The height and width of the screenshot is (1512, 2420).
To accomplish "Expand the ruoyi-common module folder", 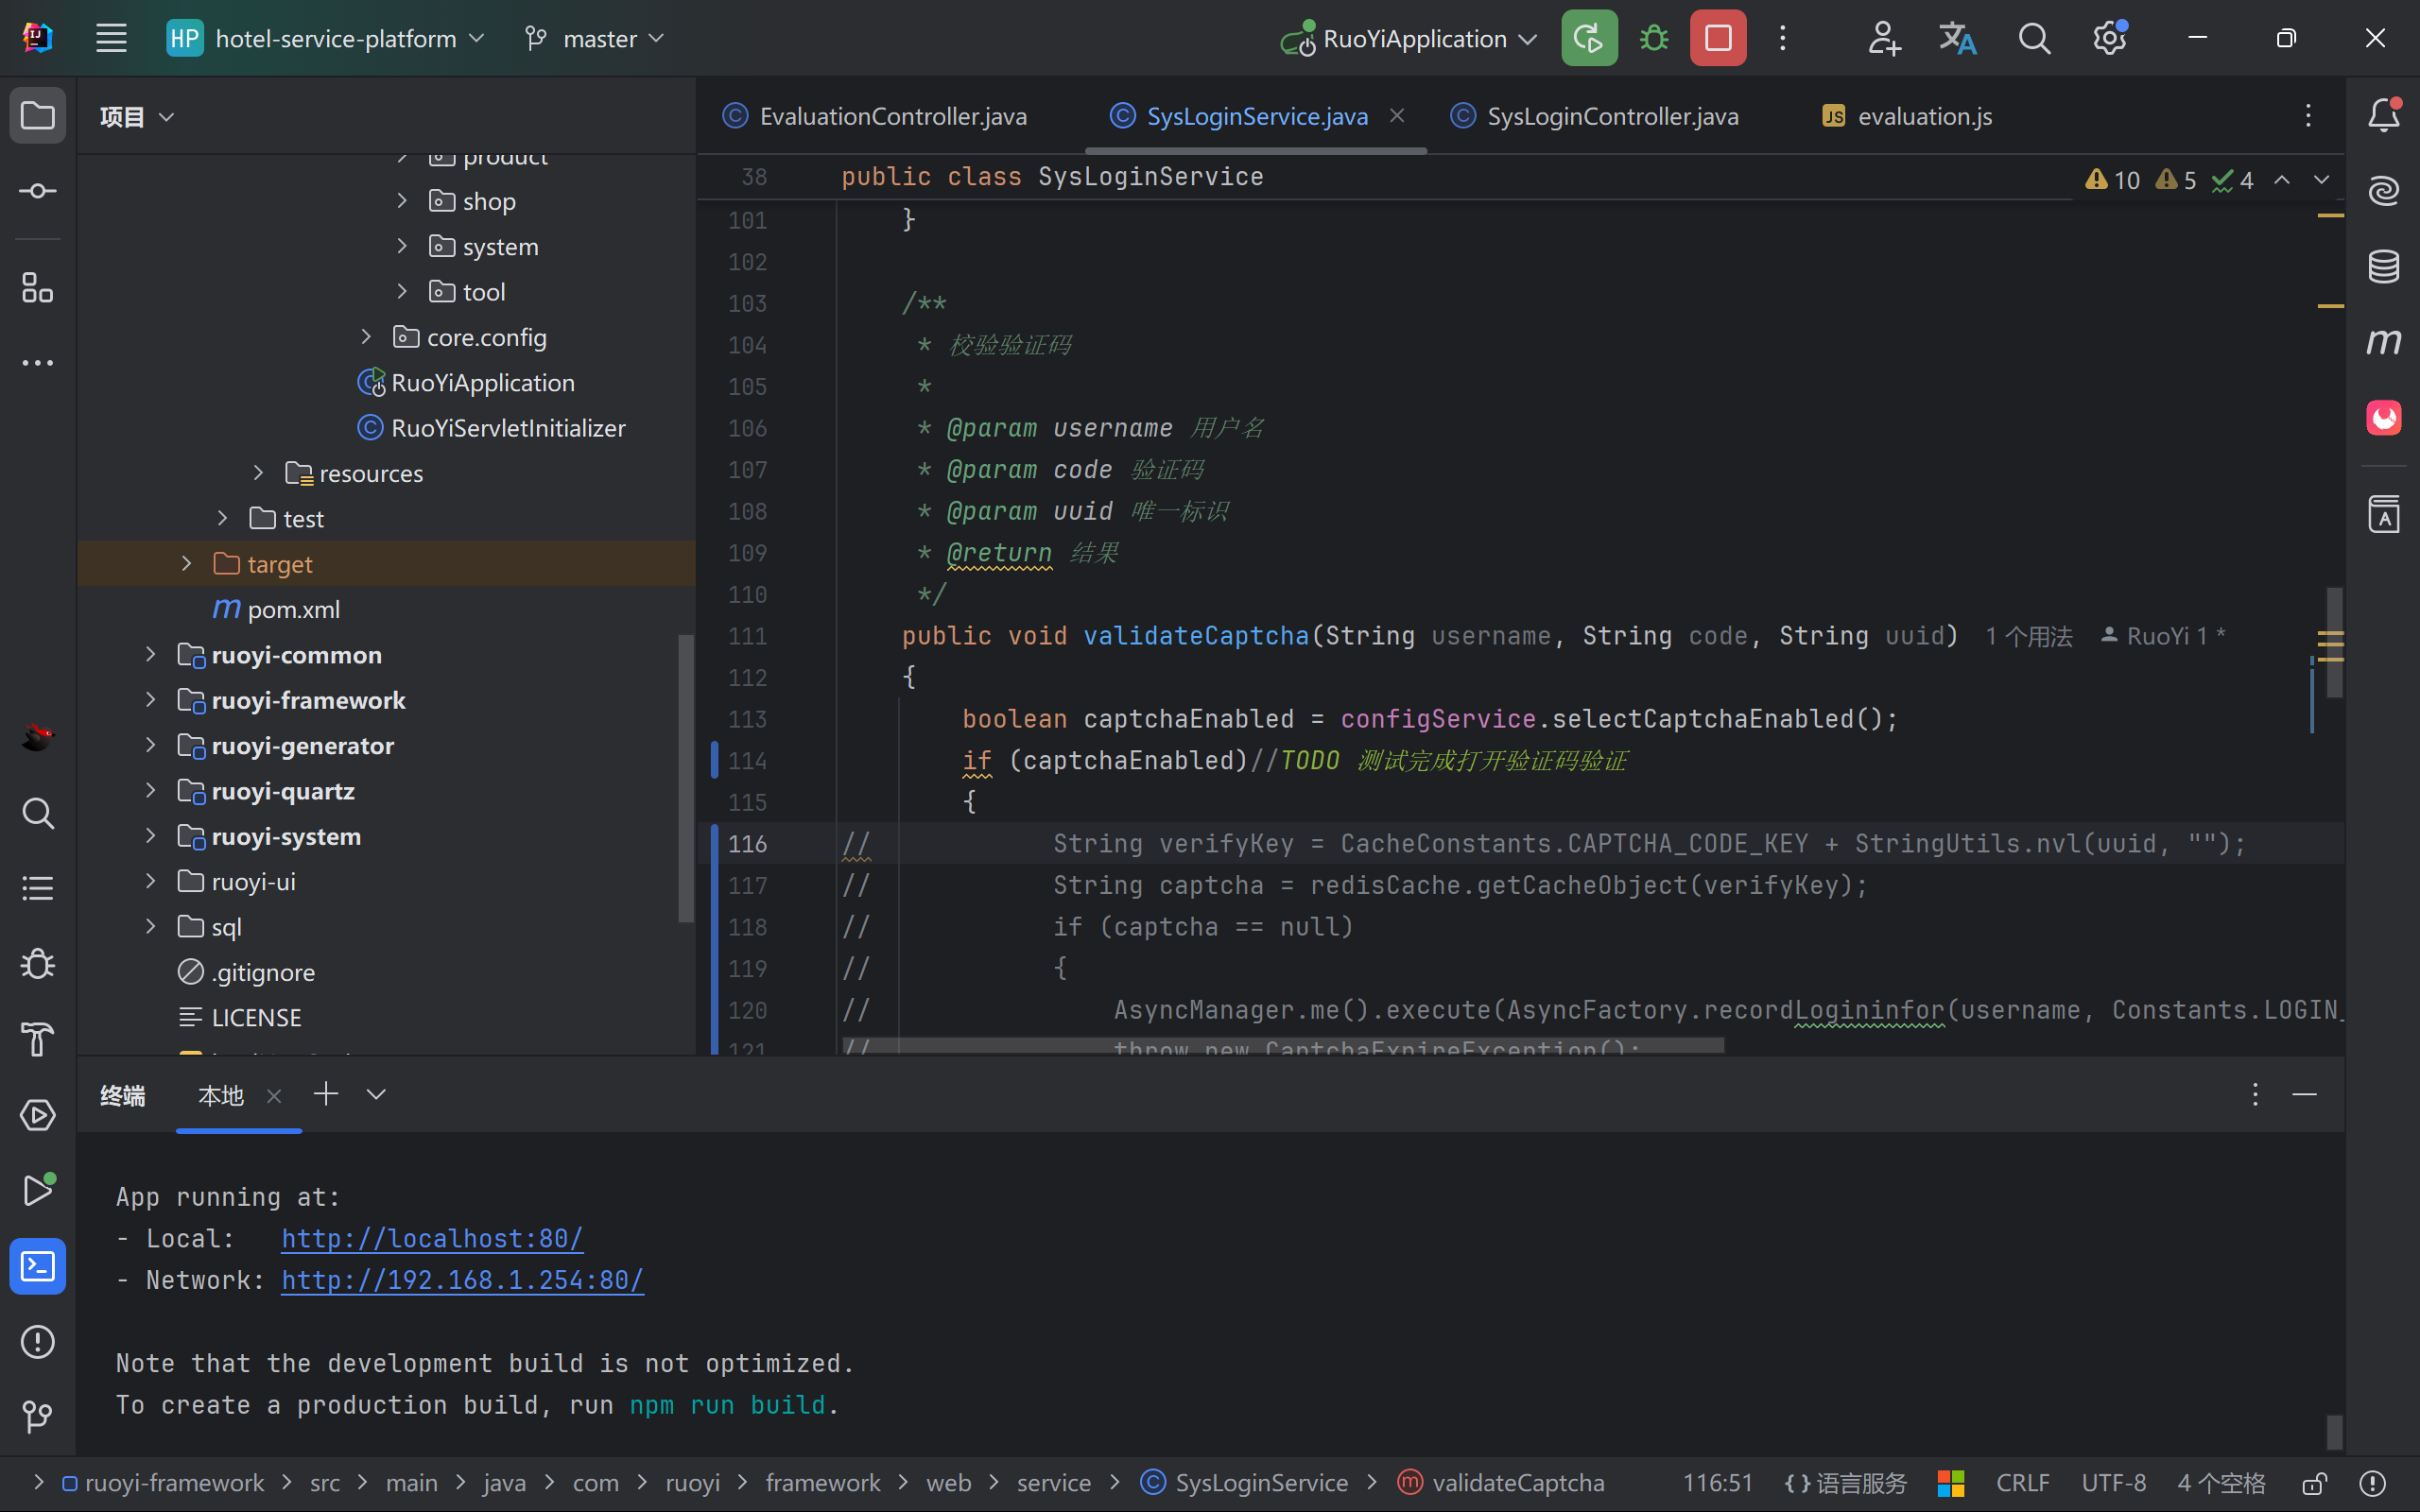I will point(151,655).
